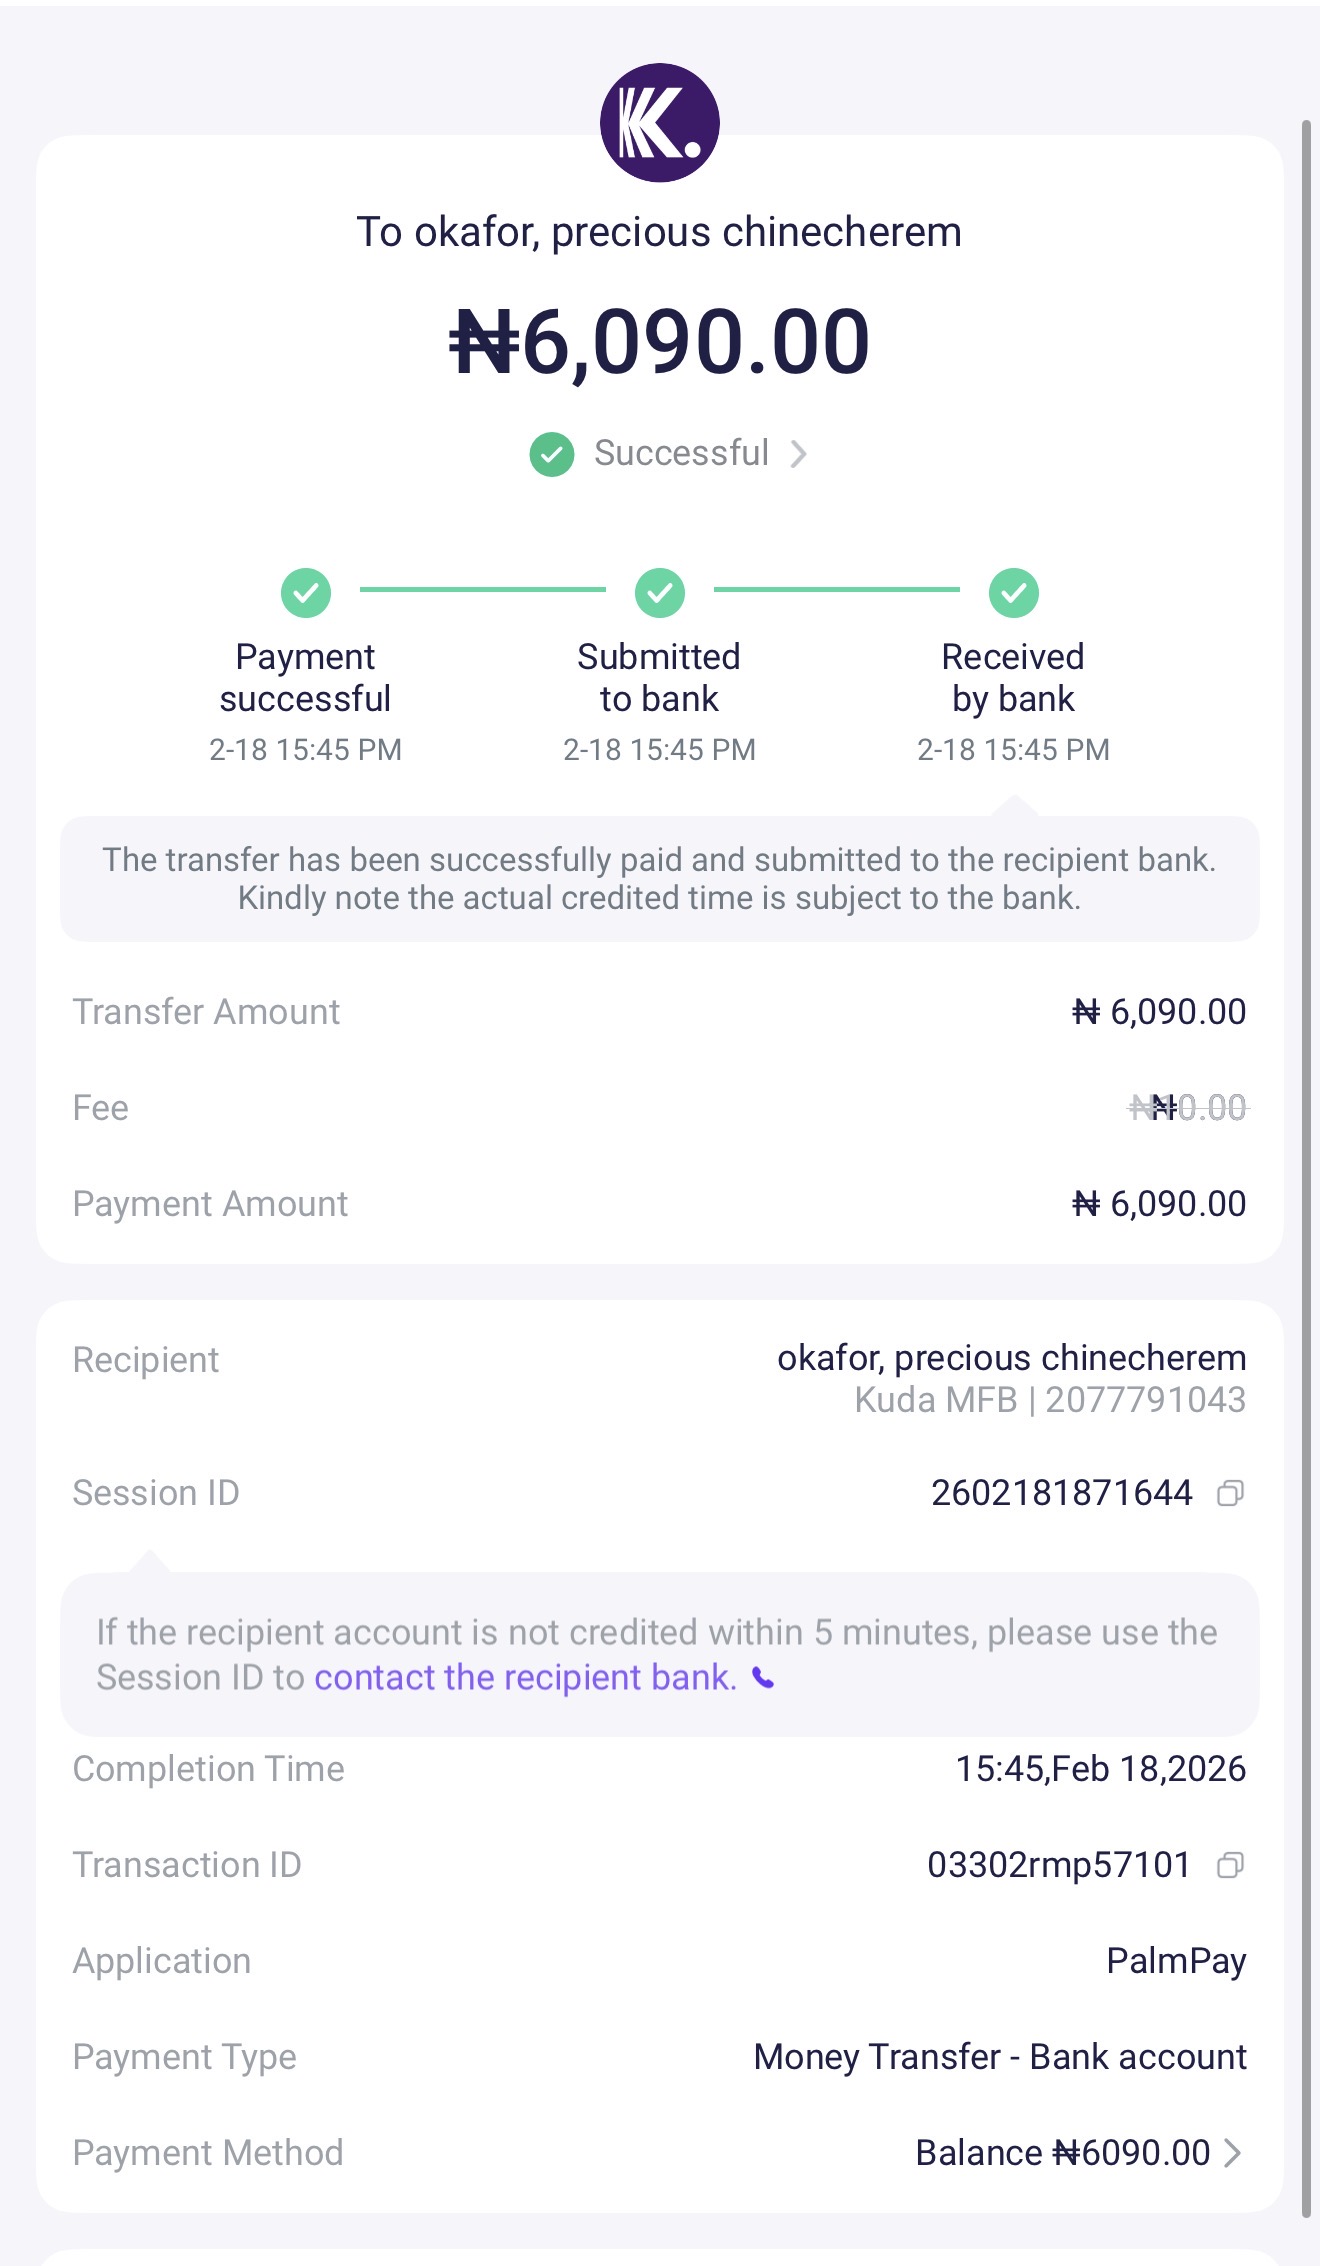Open the contact the recipient bank link
The width and height of the screenshot is (1320, 2266).
click(525, 1677)
